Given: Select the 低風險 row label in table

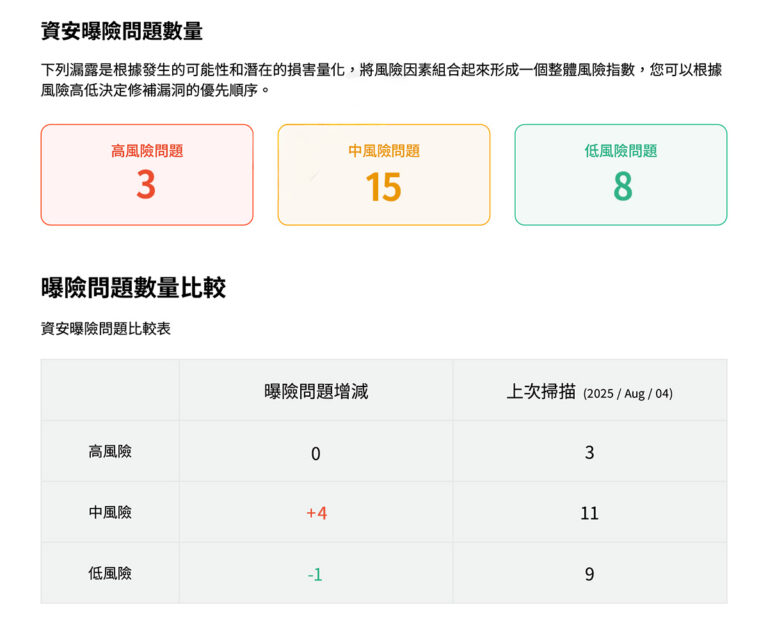Looking at the screenshot, I should click(x=110, y=573).
